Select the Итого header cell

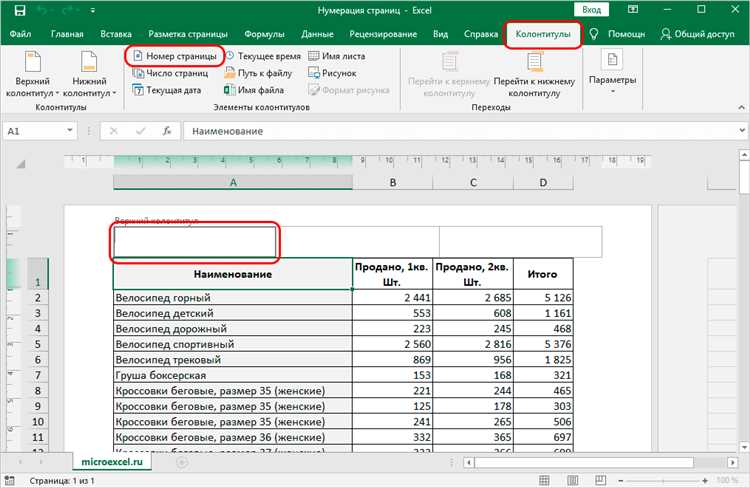click(543, 274)
